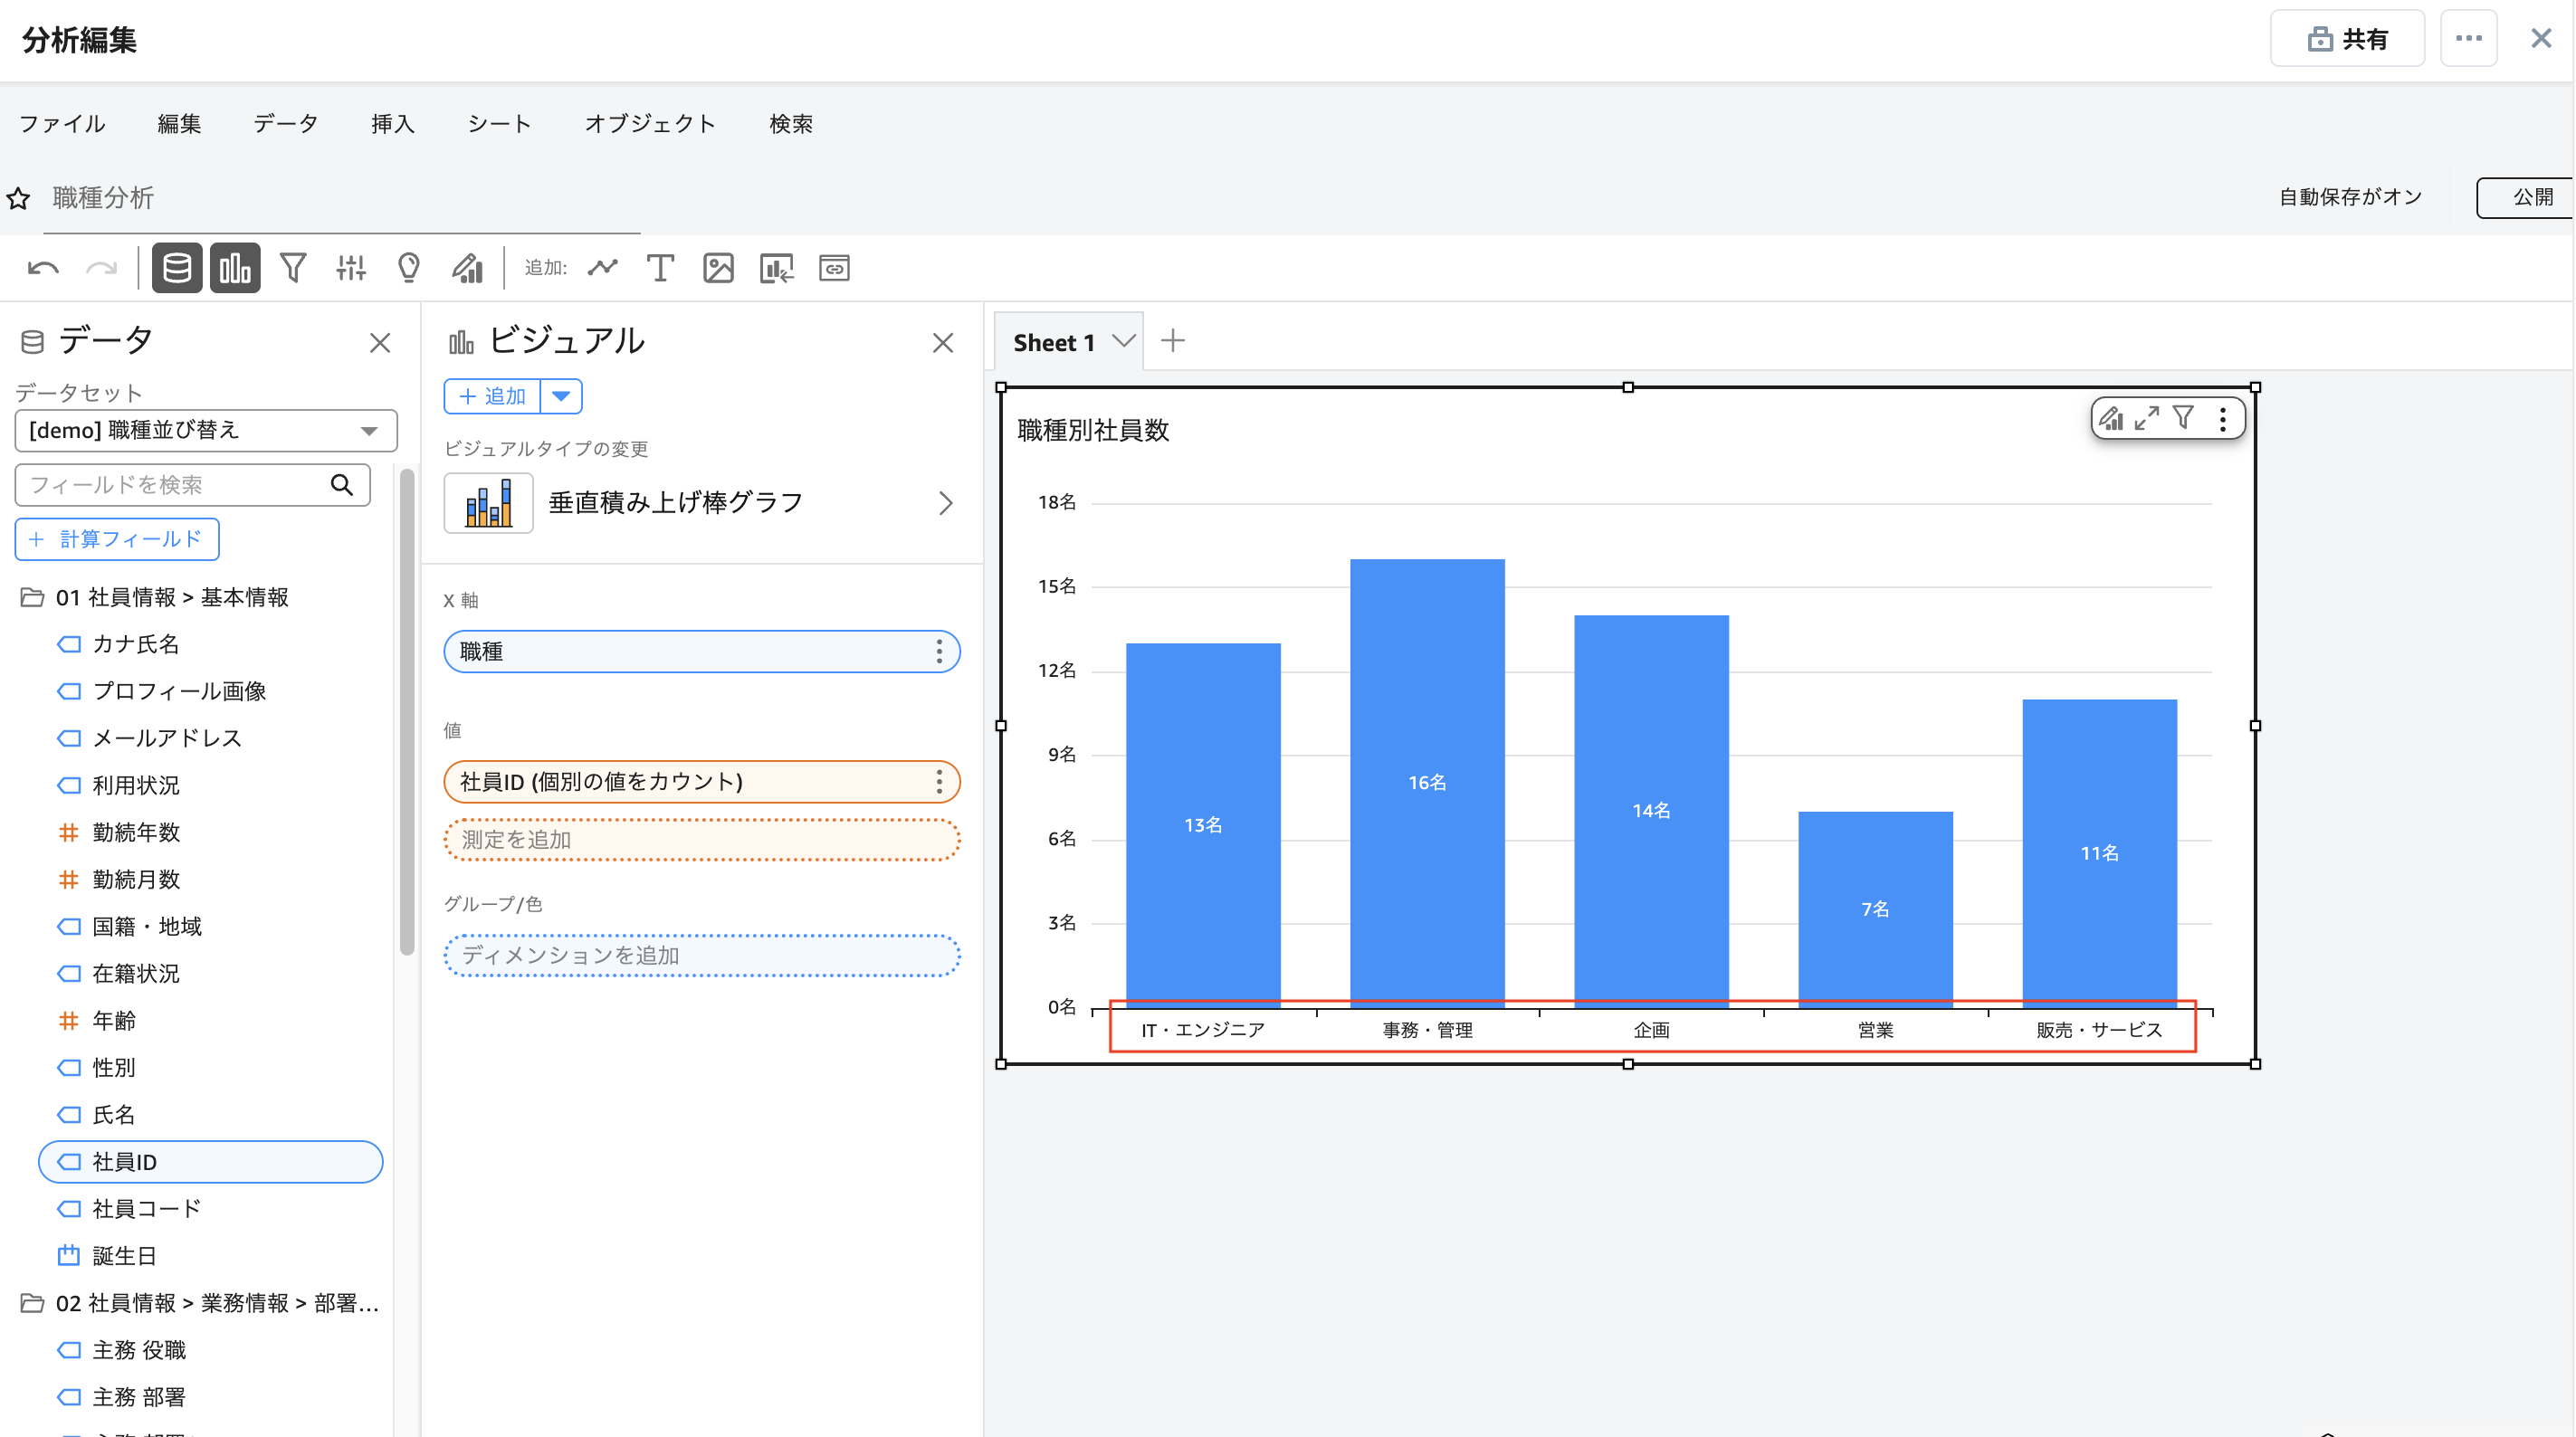Click the 共有 share button
Viewport: 2576px width, 1437px height.
click(x=2346, y=39)
